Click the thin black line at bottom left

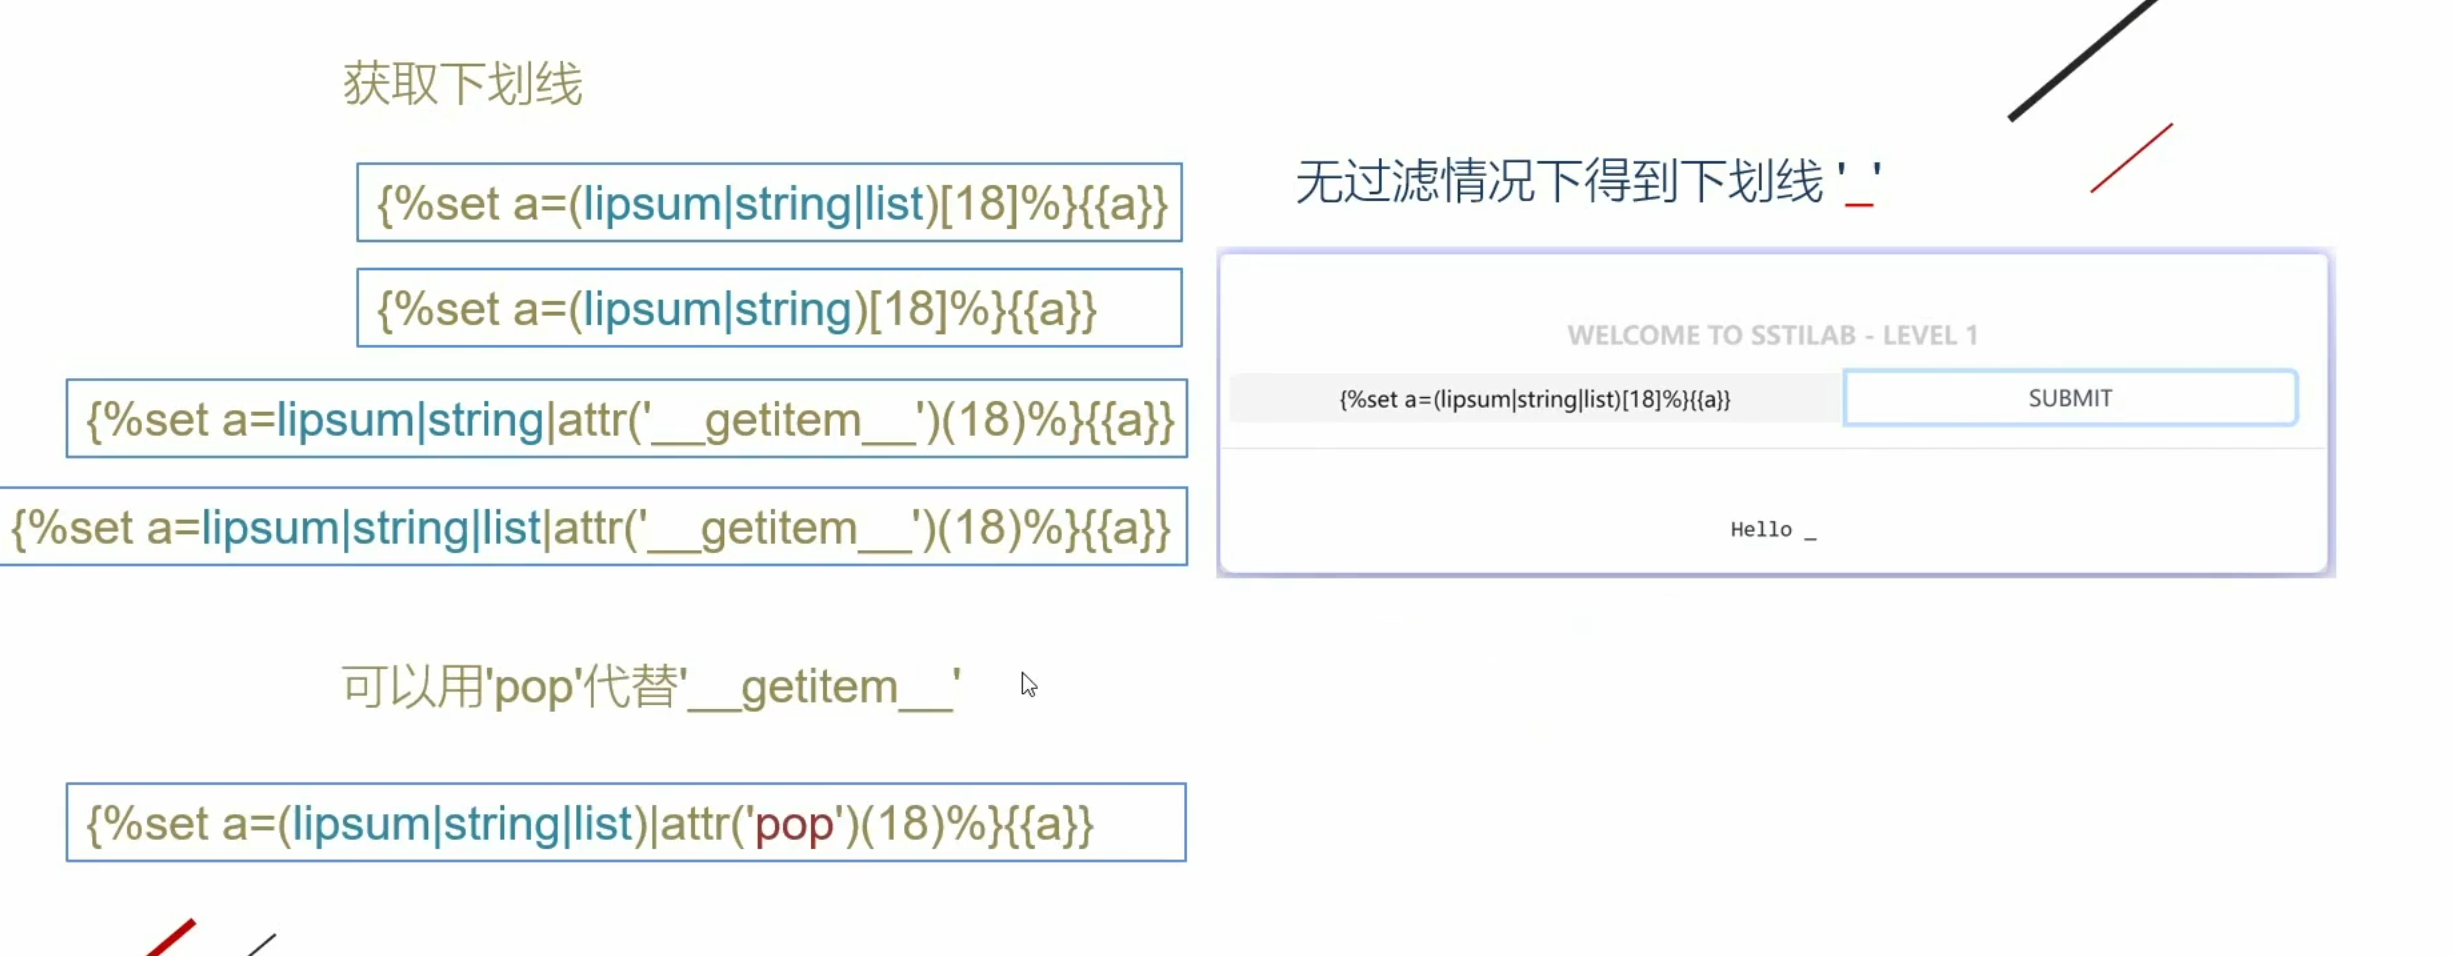coord(262,944)
